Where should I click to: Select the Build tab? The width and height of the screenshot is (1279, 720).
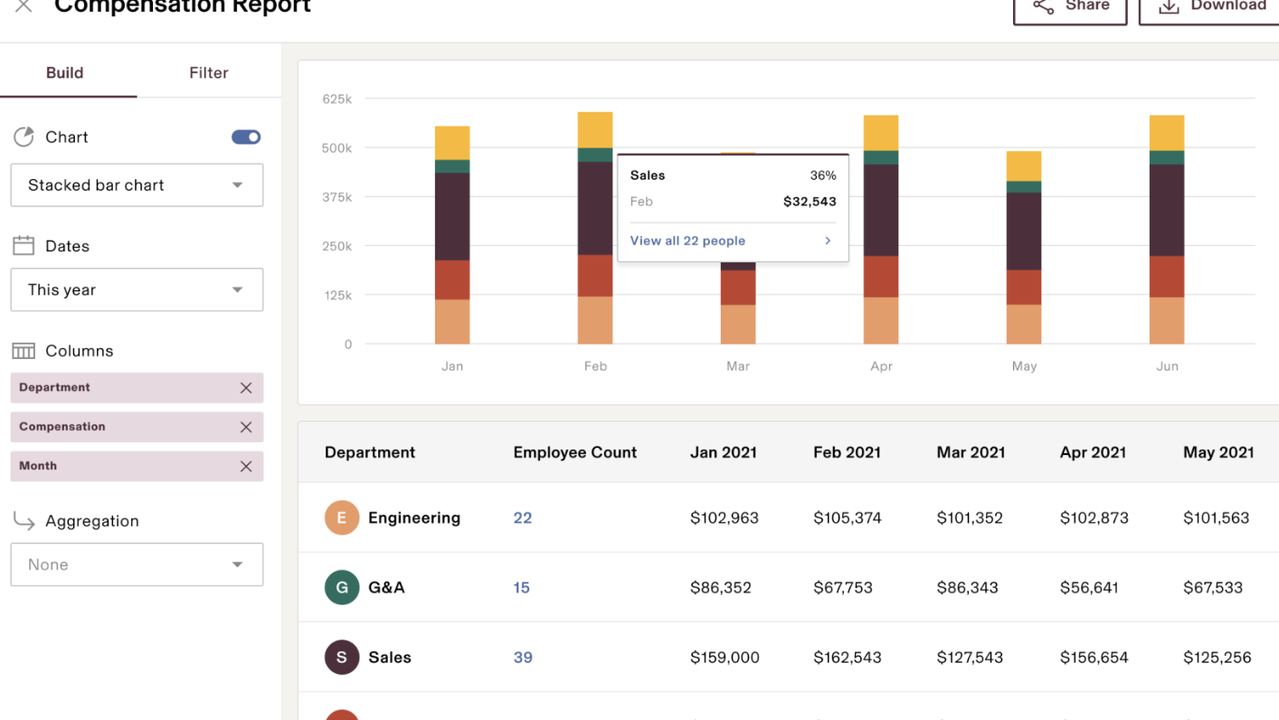(64, 72)
